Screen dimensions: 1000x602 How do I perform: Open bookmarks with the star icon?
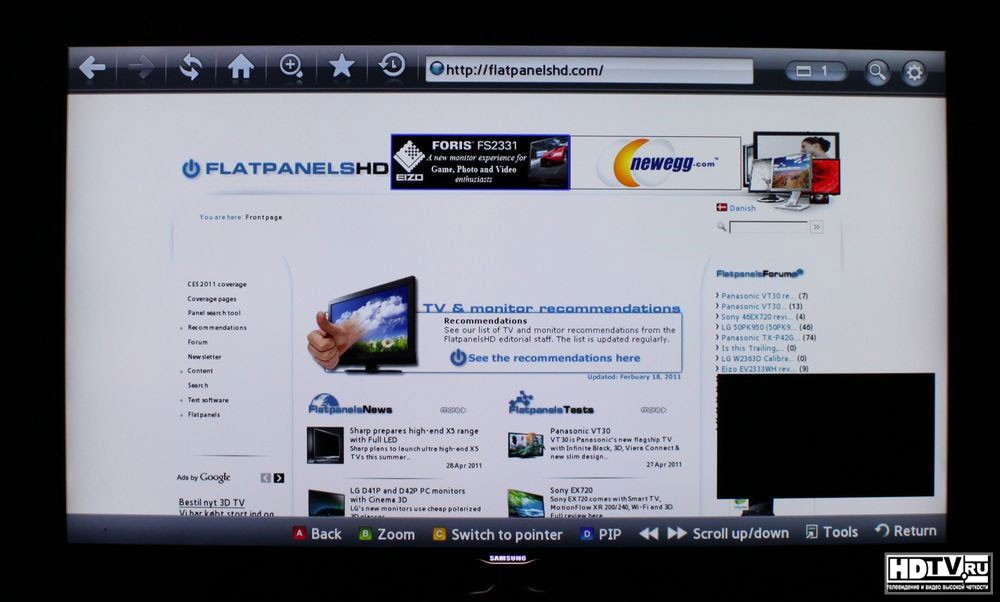(x=341, y=66)
